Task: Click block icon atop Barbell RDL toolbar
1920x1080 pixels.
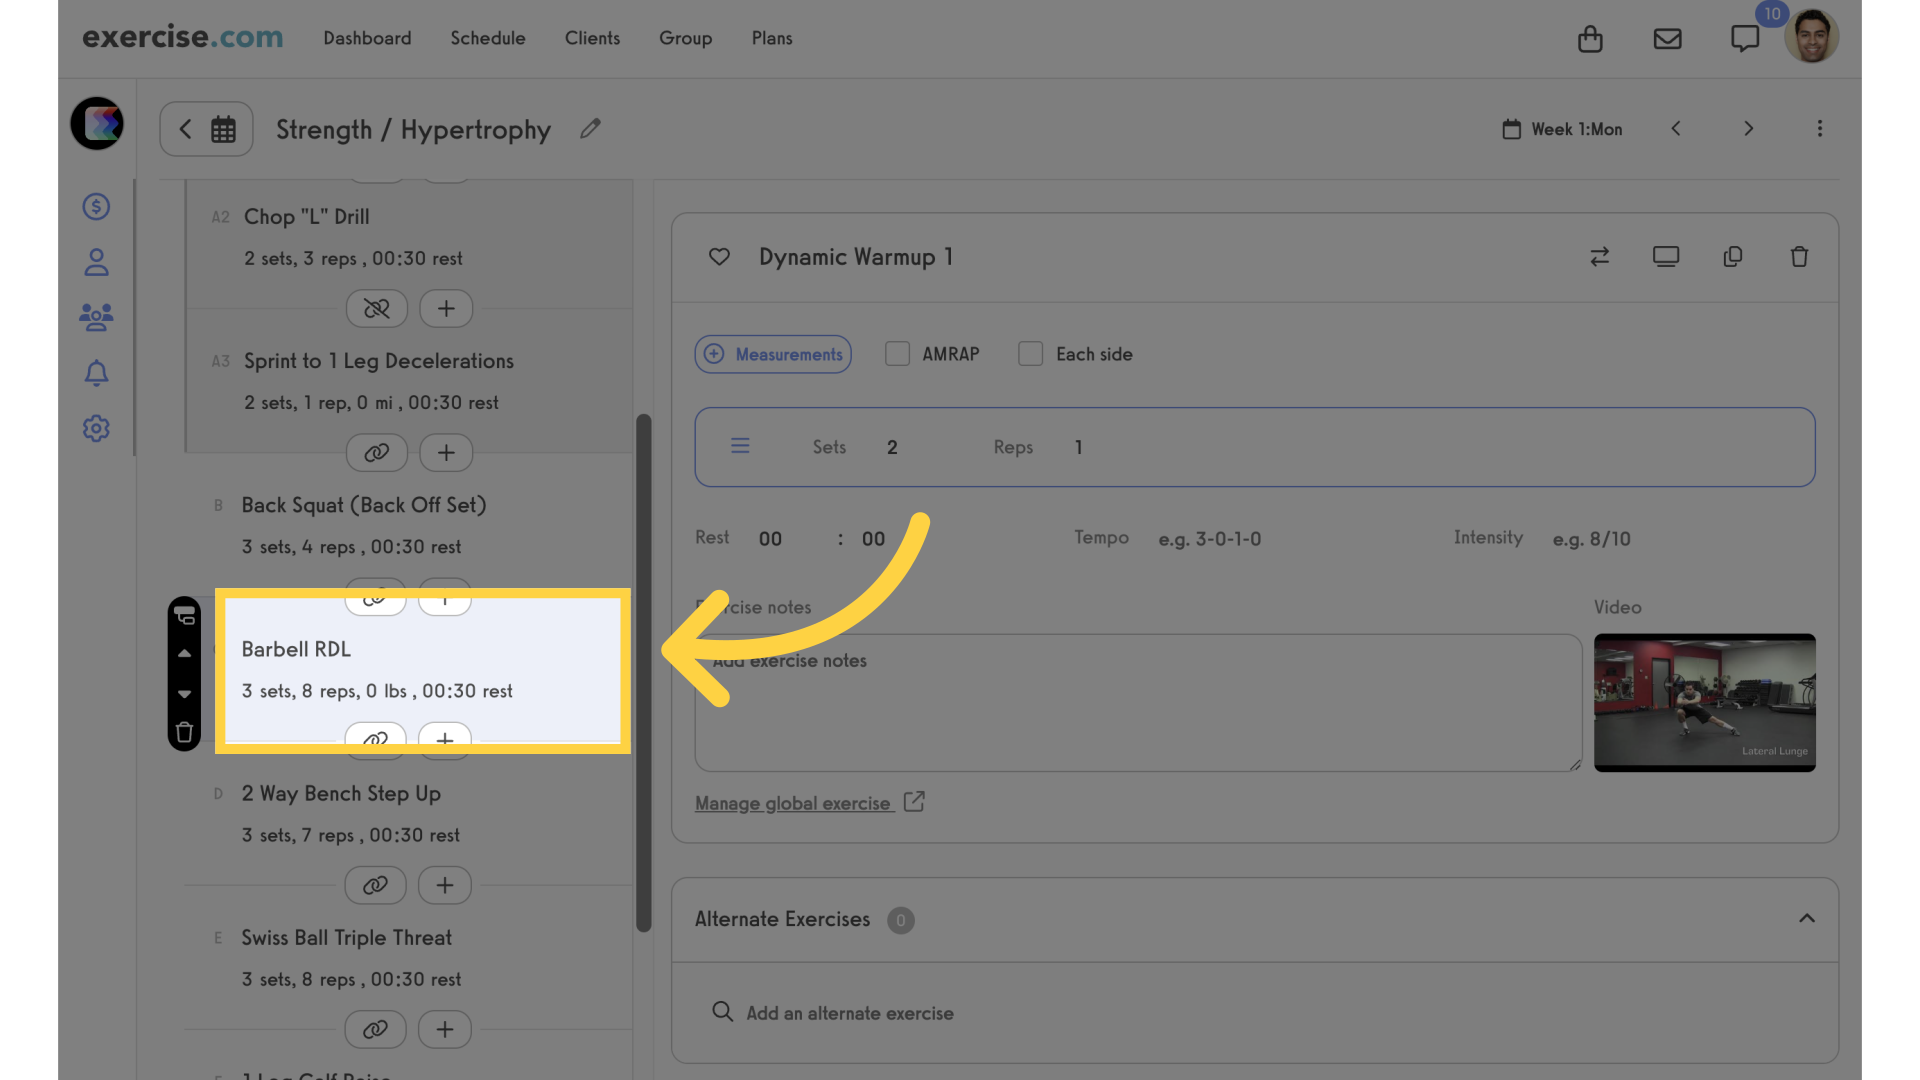Action: (184, 615)
